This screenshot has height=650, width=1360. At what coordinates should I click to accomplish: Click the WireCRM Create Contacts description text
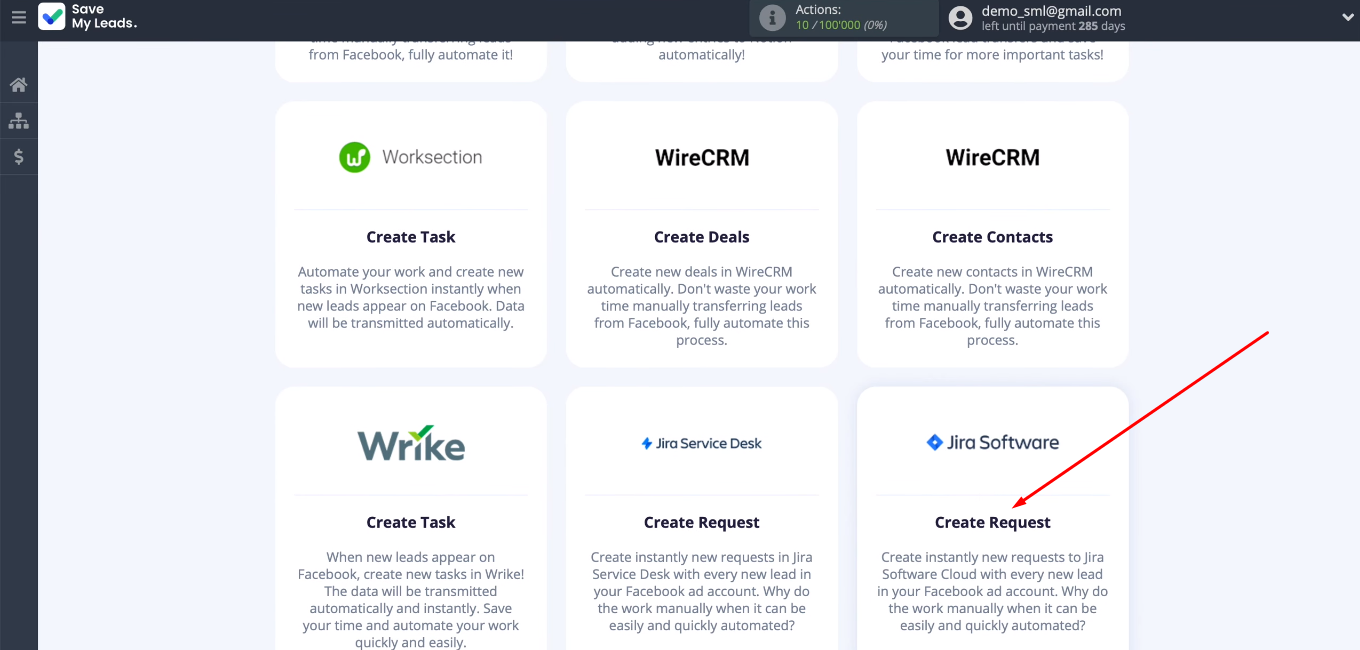coord(993,306)
